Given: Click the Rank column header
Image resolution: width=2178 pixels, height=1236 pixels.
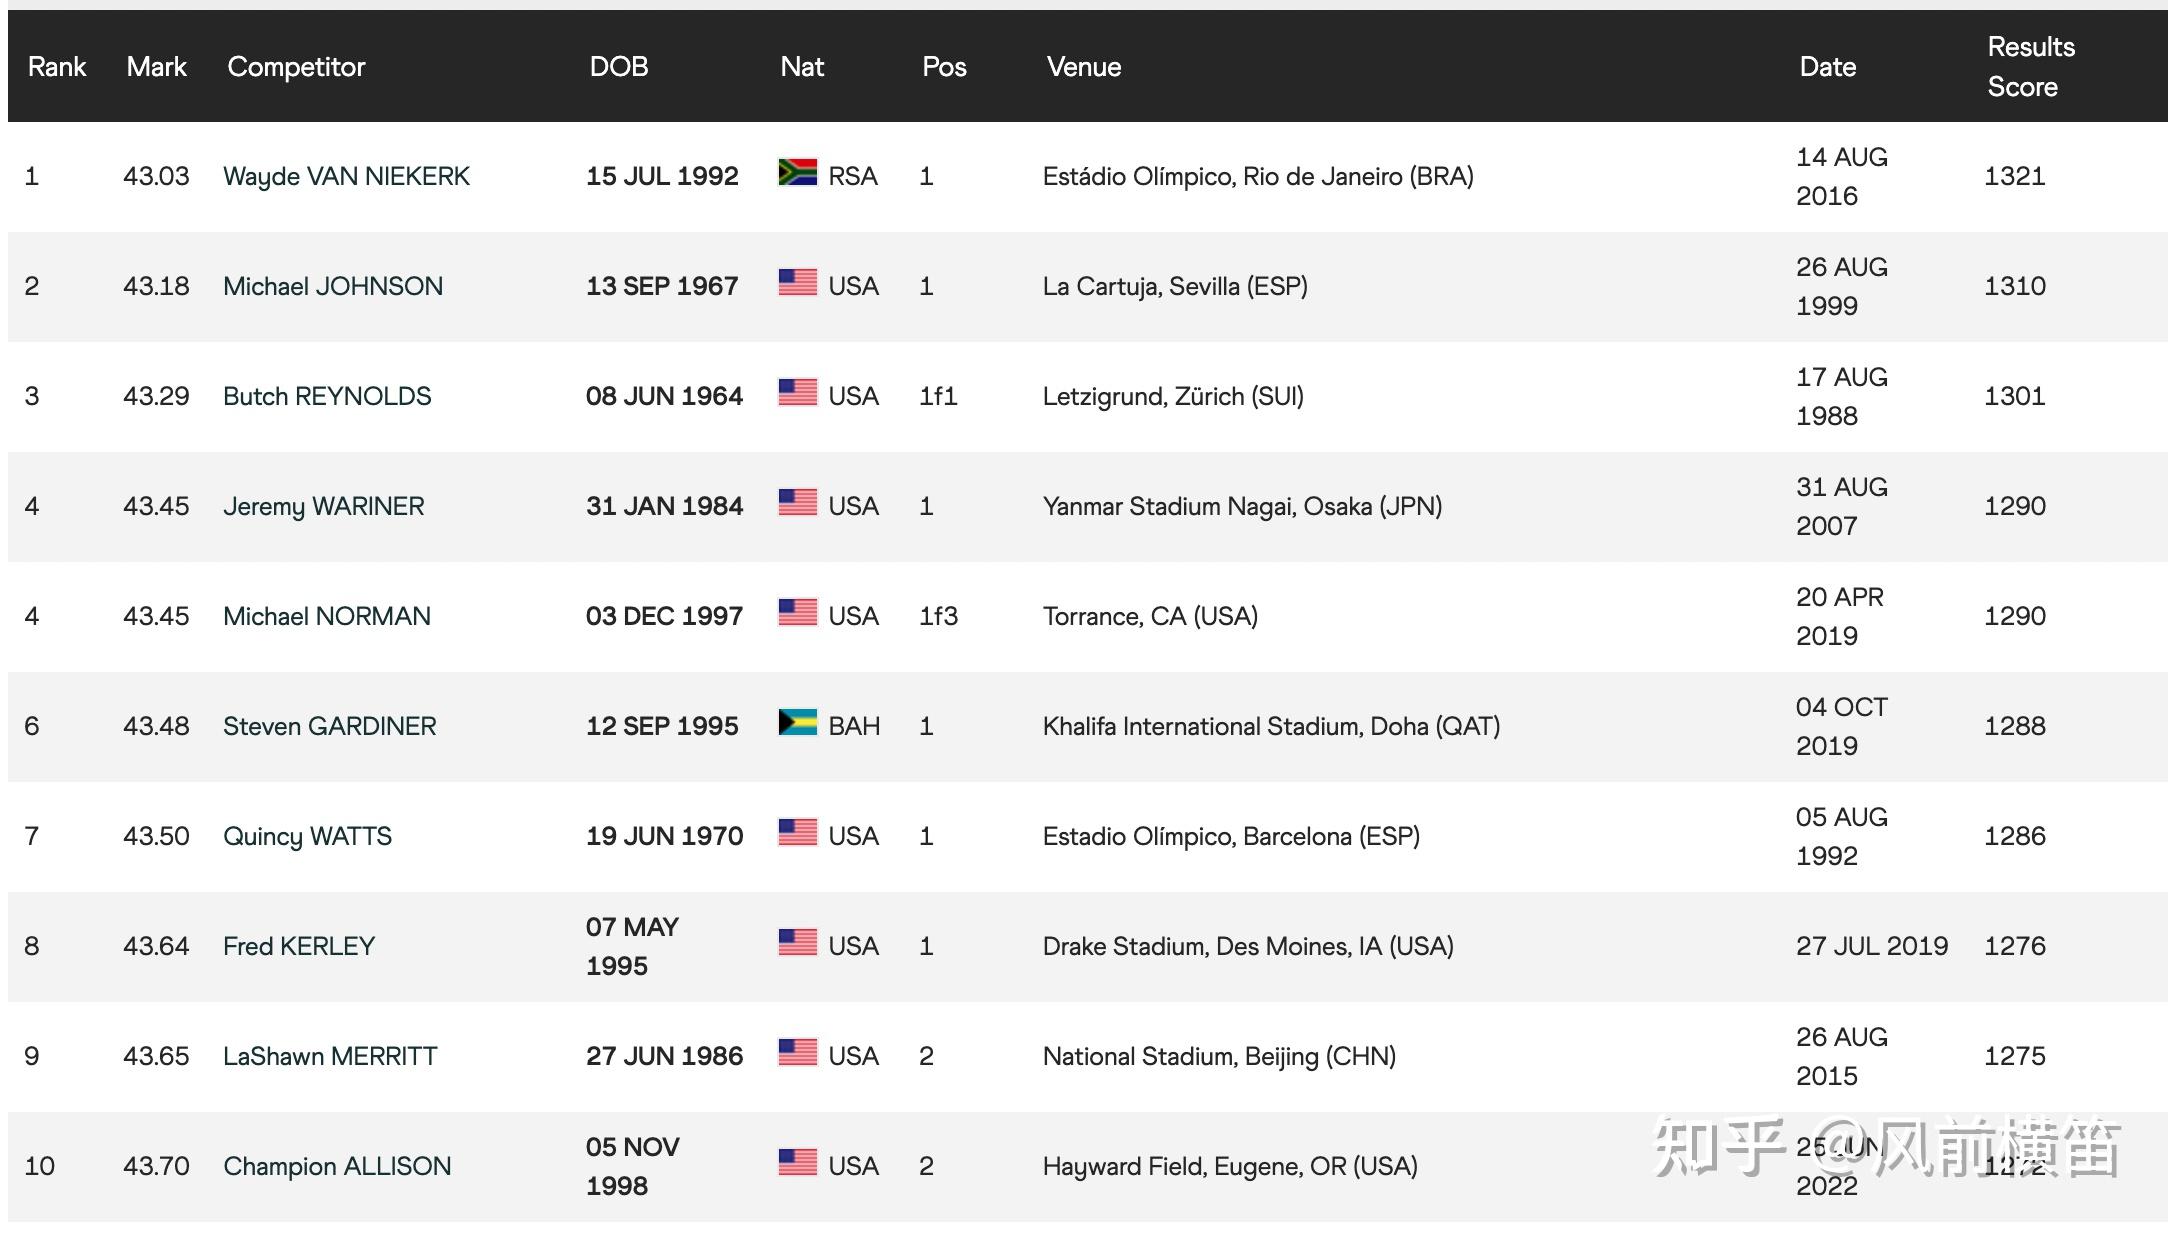Looking at the screenshot, I should [57, 67].
